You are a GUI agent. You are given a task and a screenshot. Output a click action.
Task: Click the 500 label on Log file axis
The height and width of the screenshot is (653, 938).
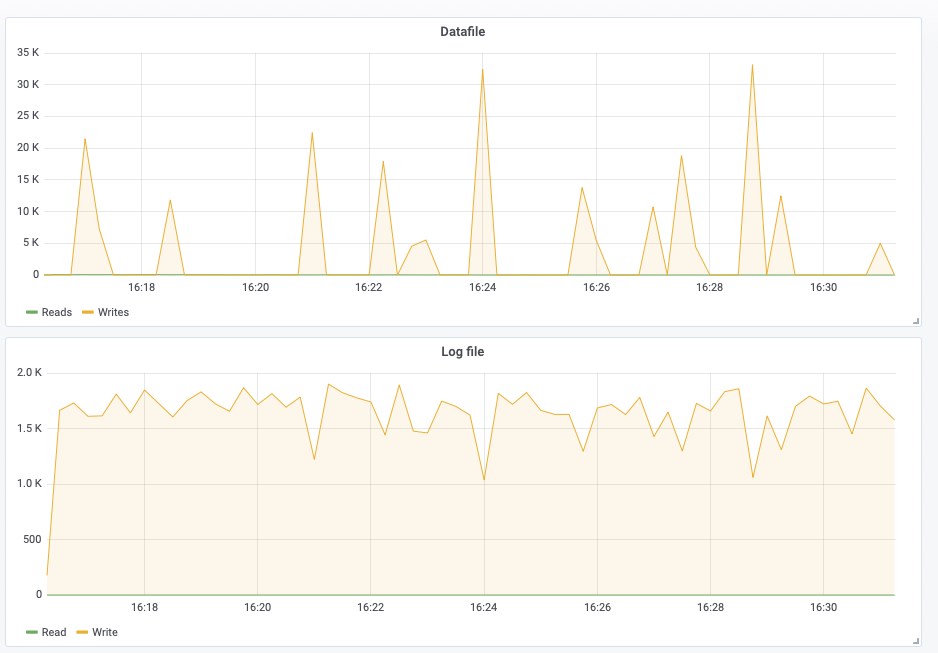tap(32, 539)
